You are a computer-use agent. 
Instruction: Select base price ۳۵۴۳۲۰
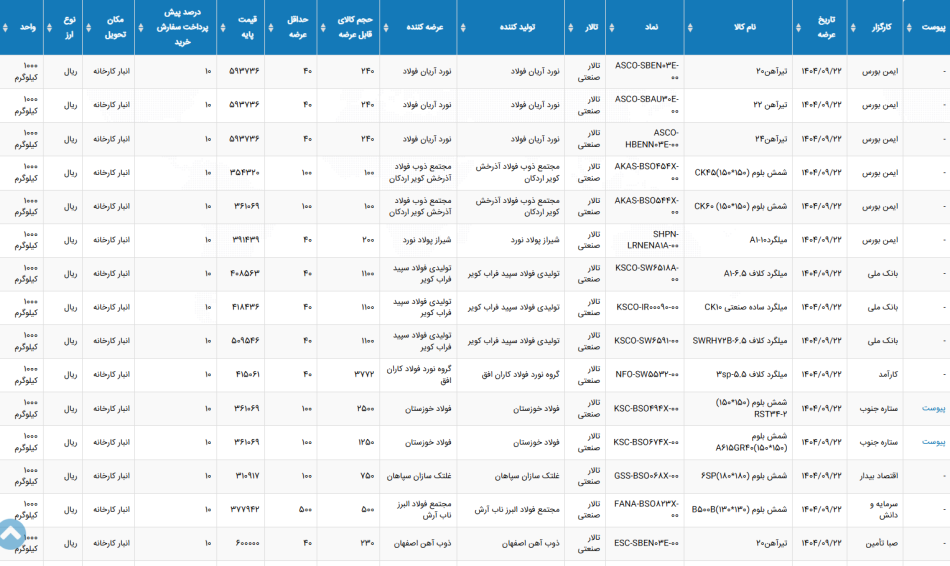pos(245,173)
